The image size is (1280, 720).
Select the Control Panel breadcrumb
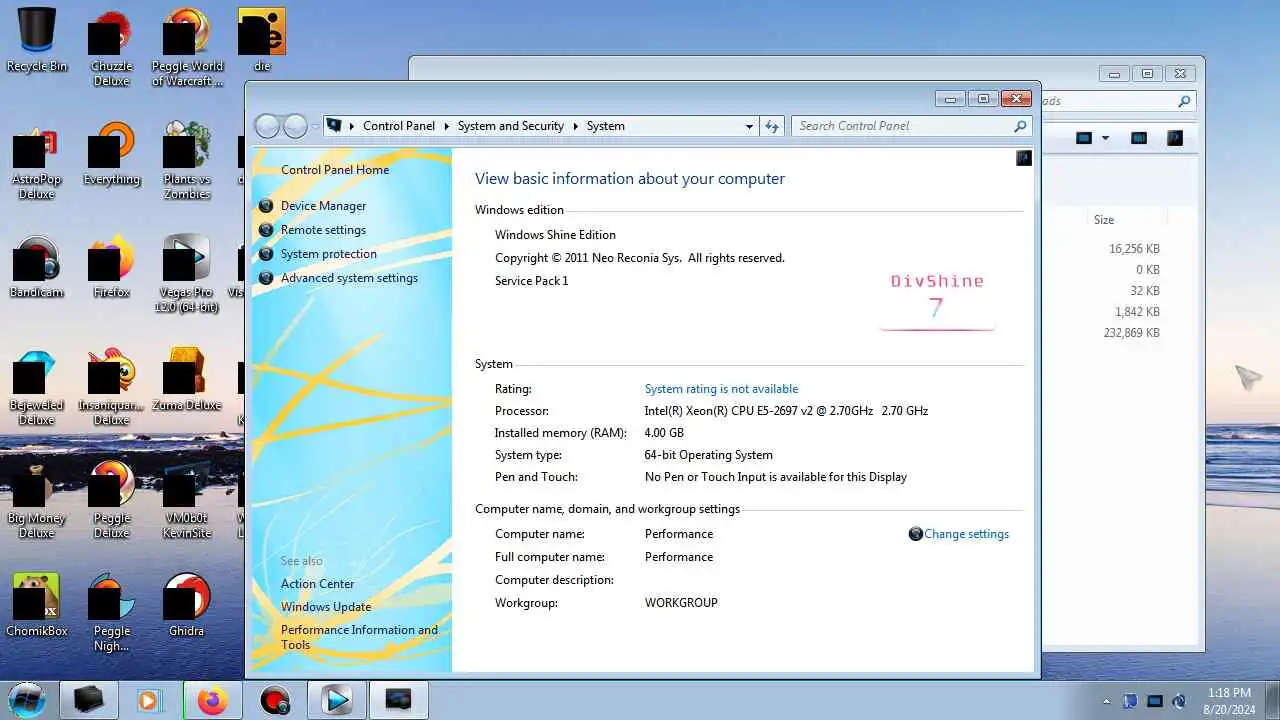click(x=399, y=126)
